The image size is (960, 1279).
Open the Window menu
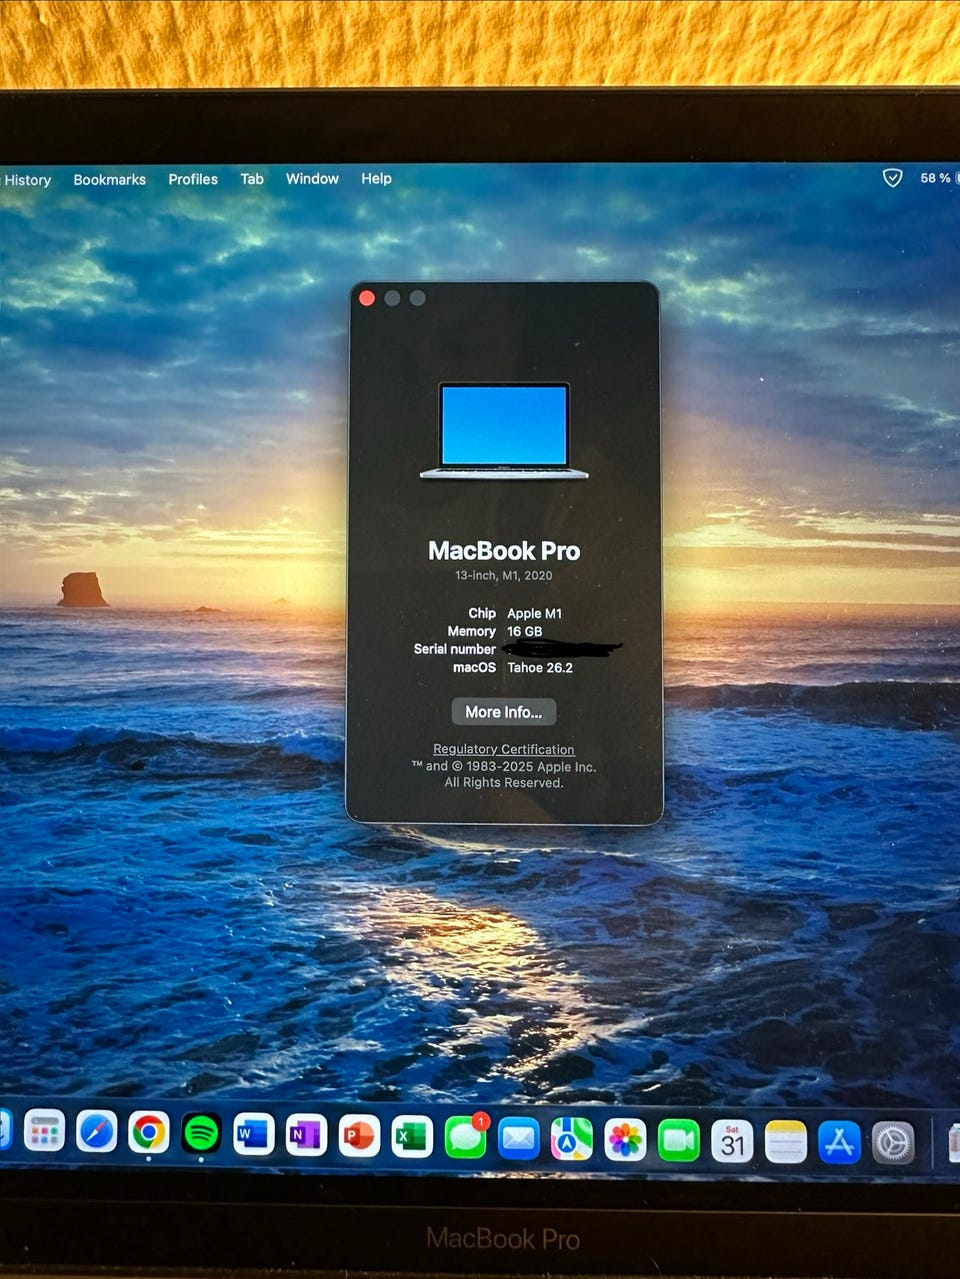(x=312, y=179)
